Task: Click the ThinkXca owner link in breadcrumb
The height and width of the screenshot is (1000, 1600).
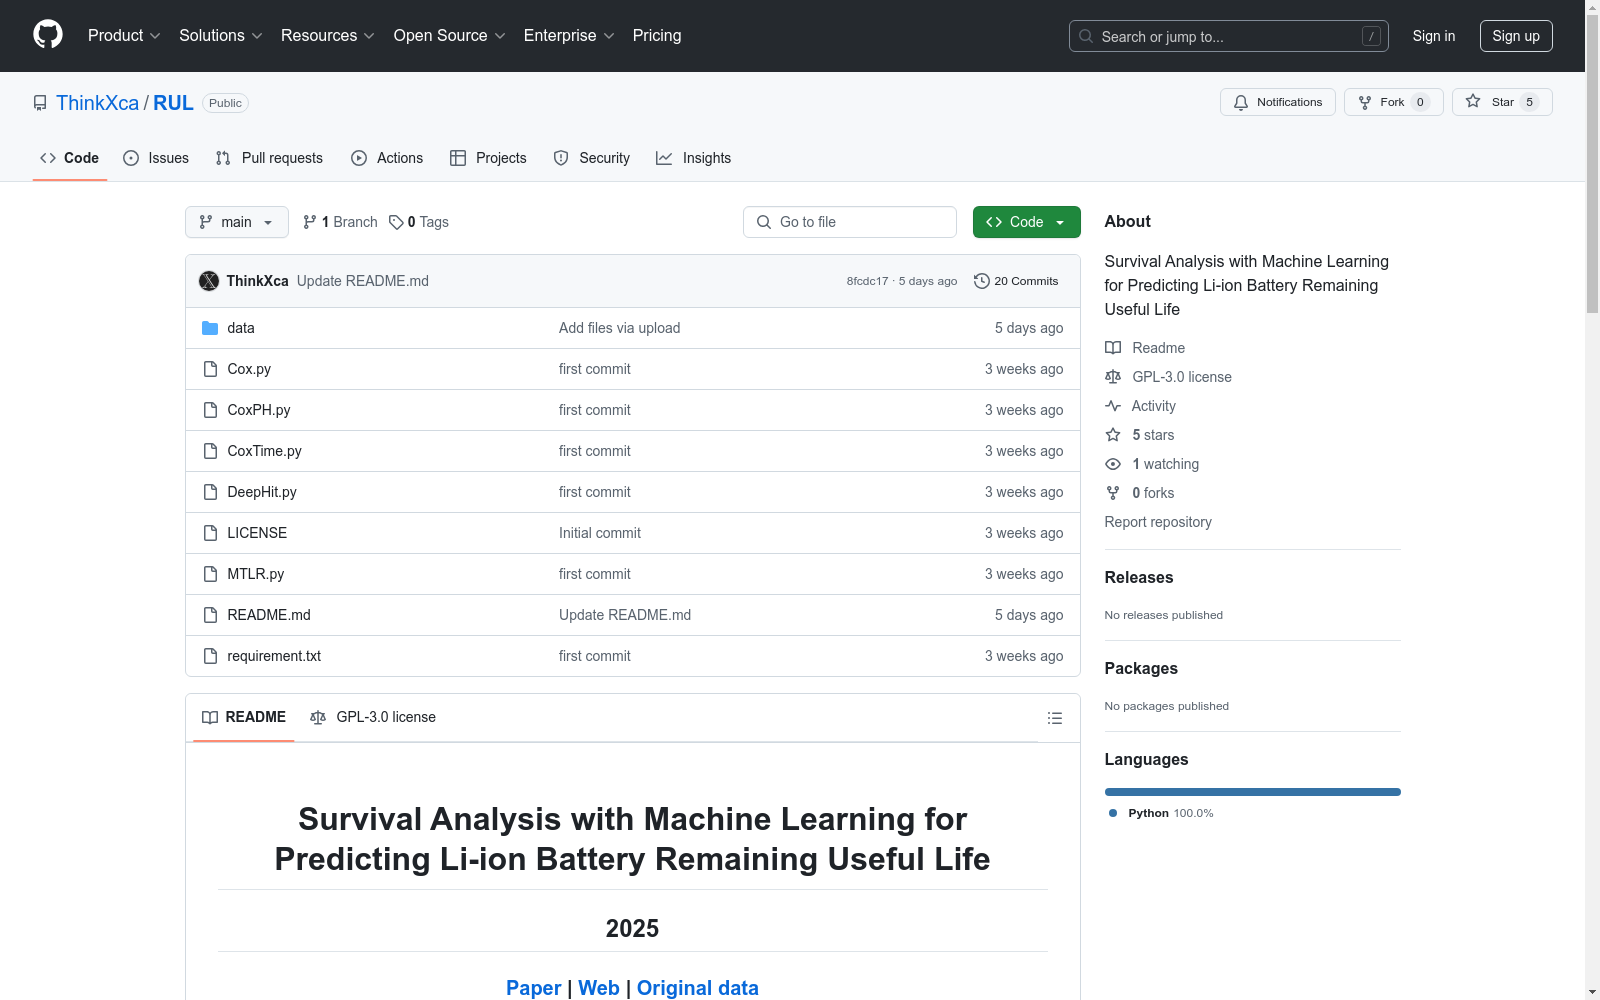Action: tap(97, 103)
